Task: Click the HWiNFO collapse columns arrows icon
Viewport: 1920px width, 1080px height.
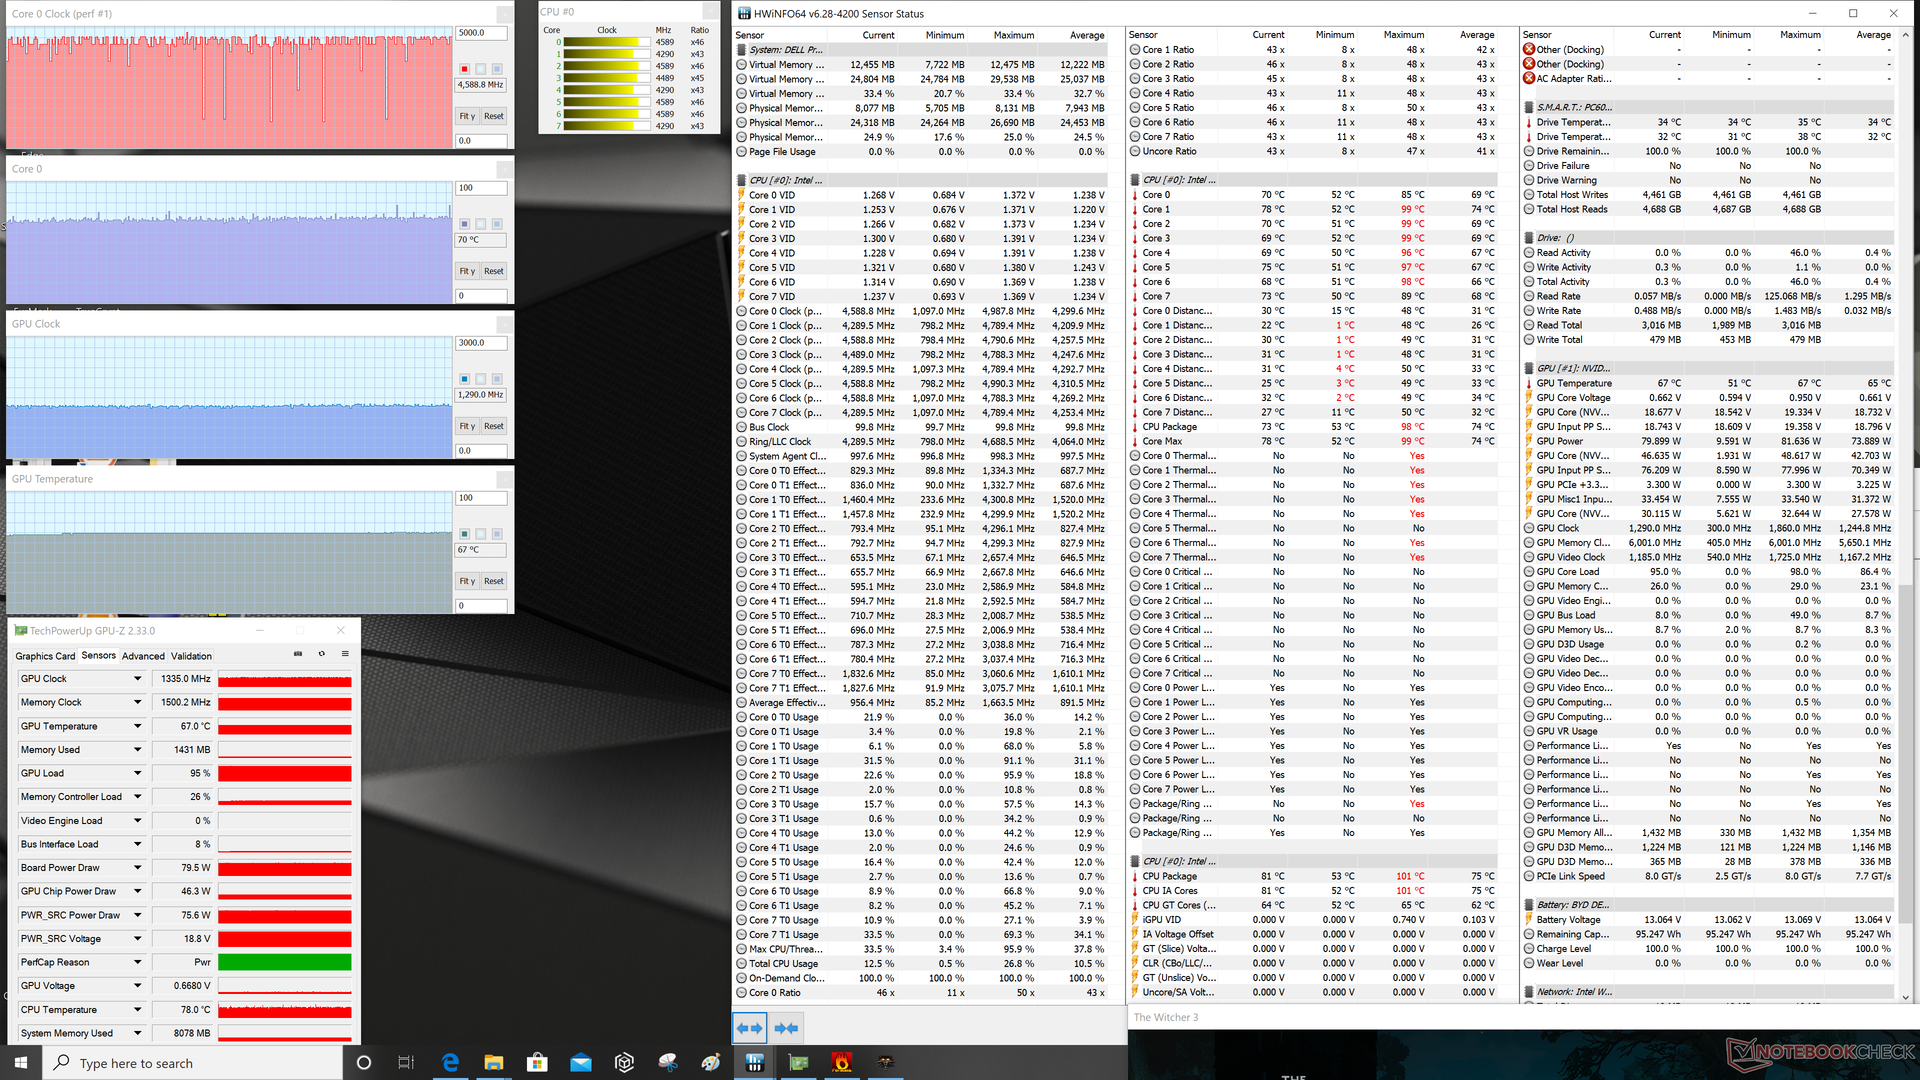Action: (787, 1028)
